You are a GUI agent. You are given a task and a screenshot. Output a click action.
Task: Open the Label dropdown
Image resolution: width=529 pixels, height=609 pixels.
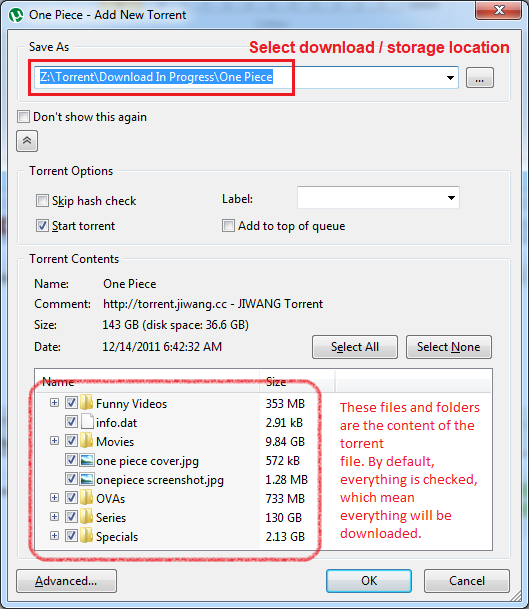(451, 198)
